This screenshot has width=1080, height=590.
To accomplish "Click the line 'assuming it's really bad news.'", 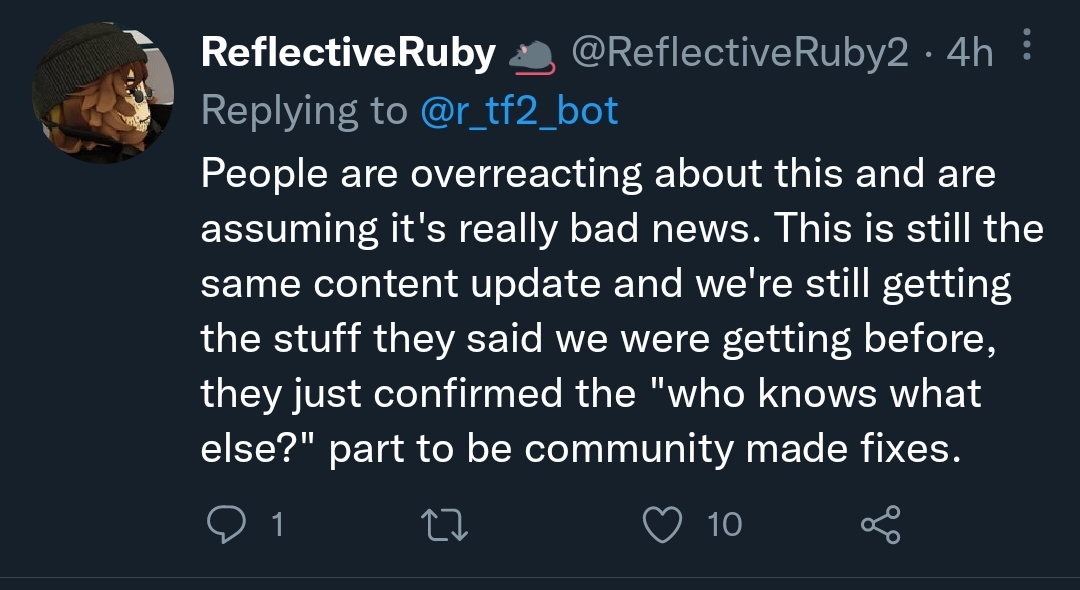I will [x=481, y=229].
